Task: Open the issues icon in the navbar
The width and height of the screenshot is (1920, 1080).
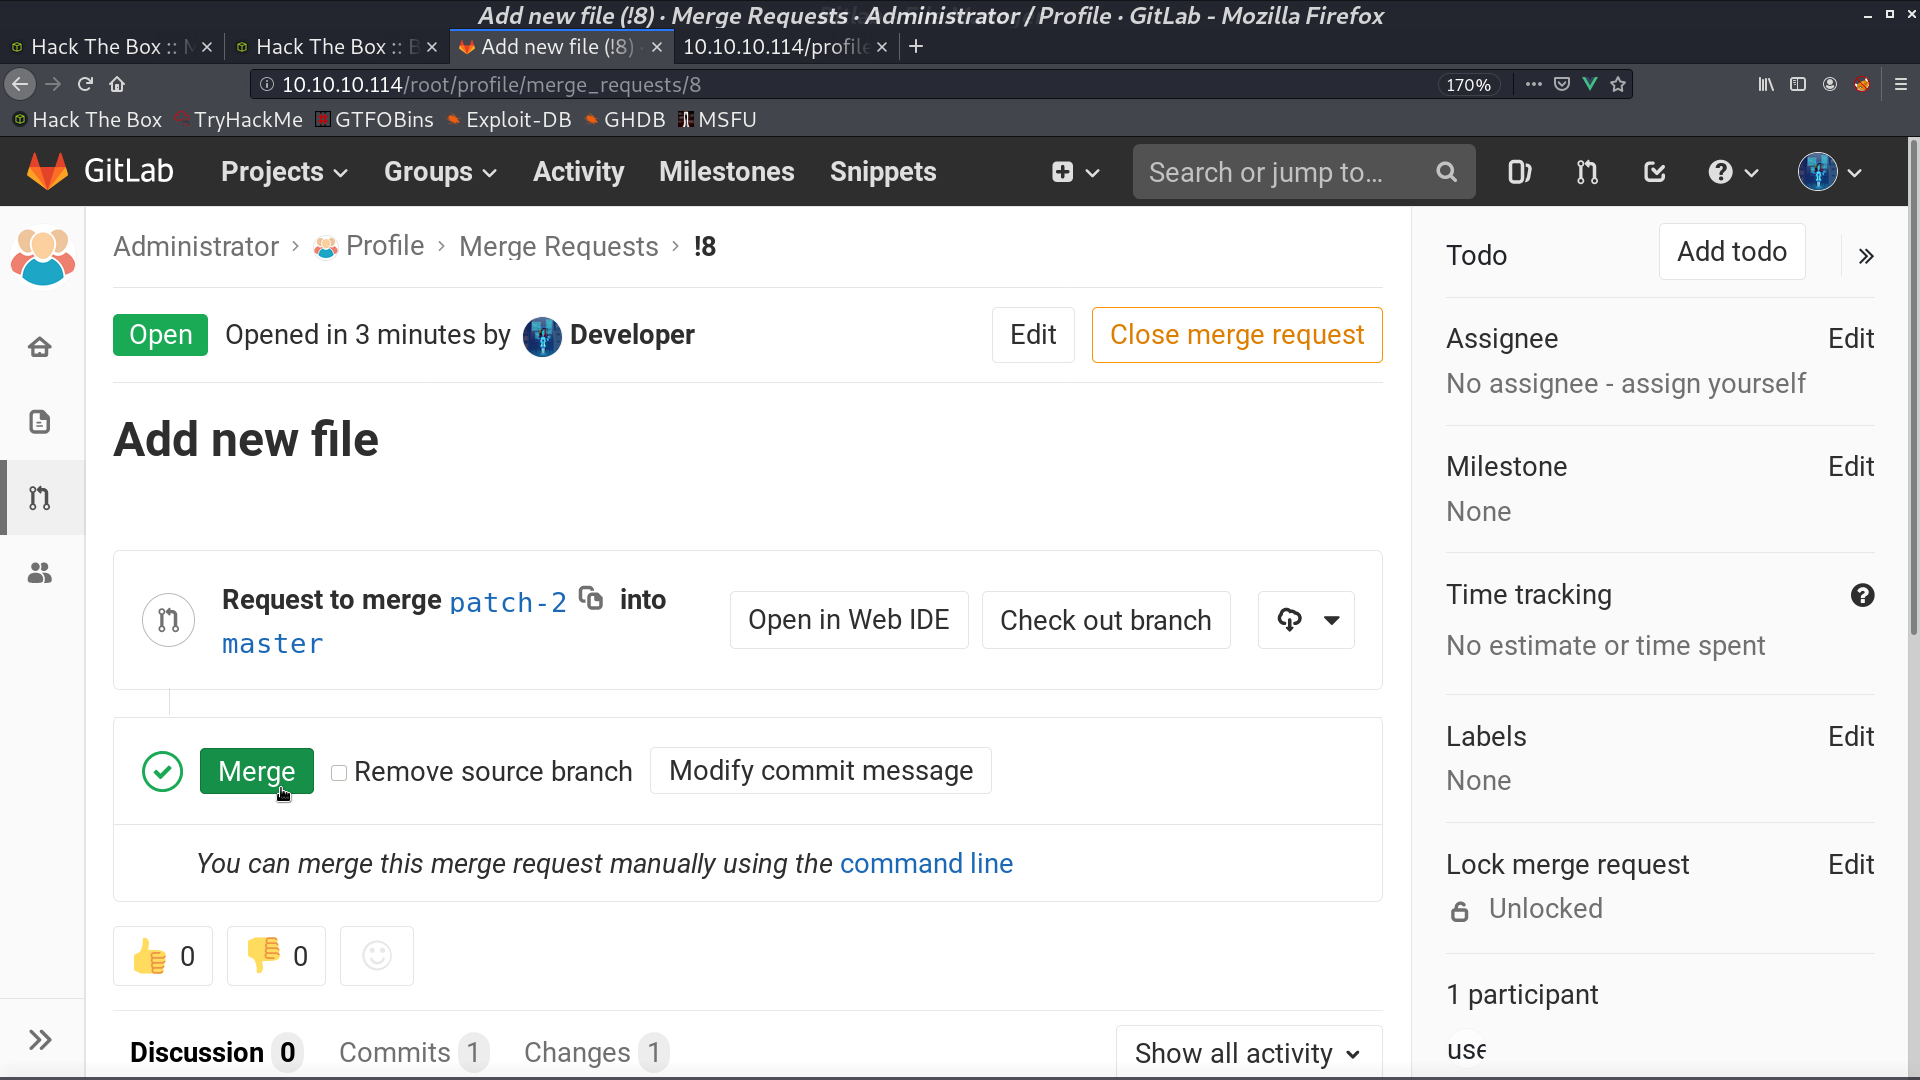Action: [x=1519, y=172]
